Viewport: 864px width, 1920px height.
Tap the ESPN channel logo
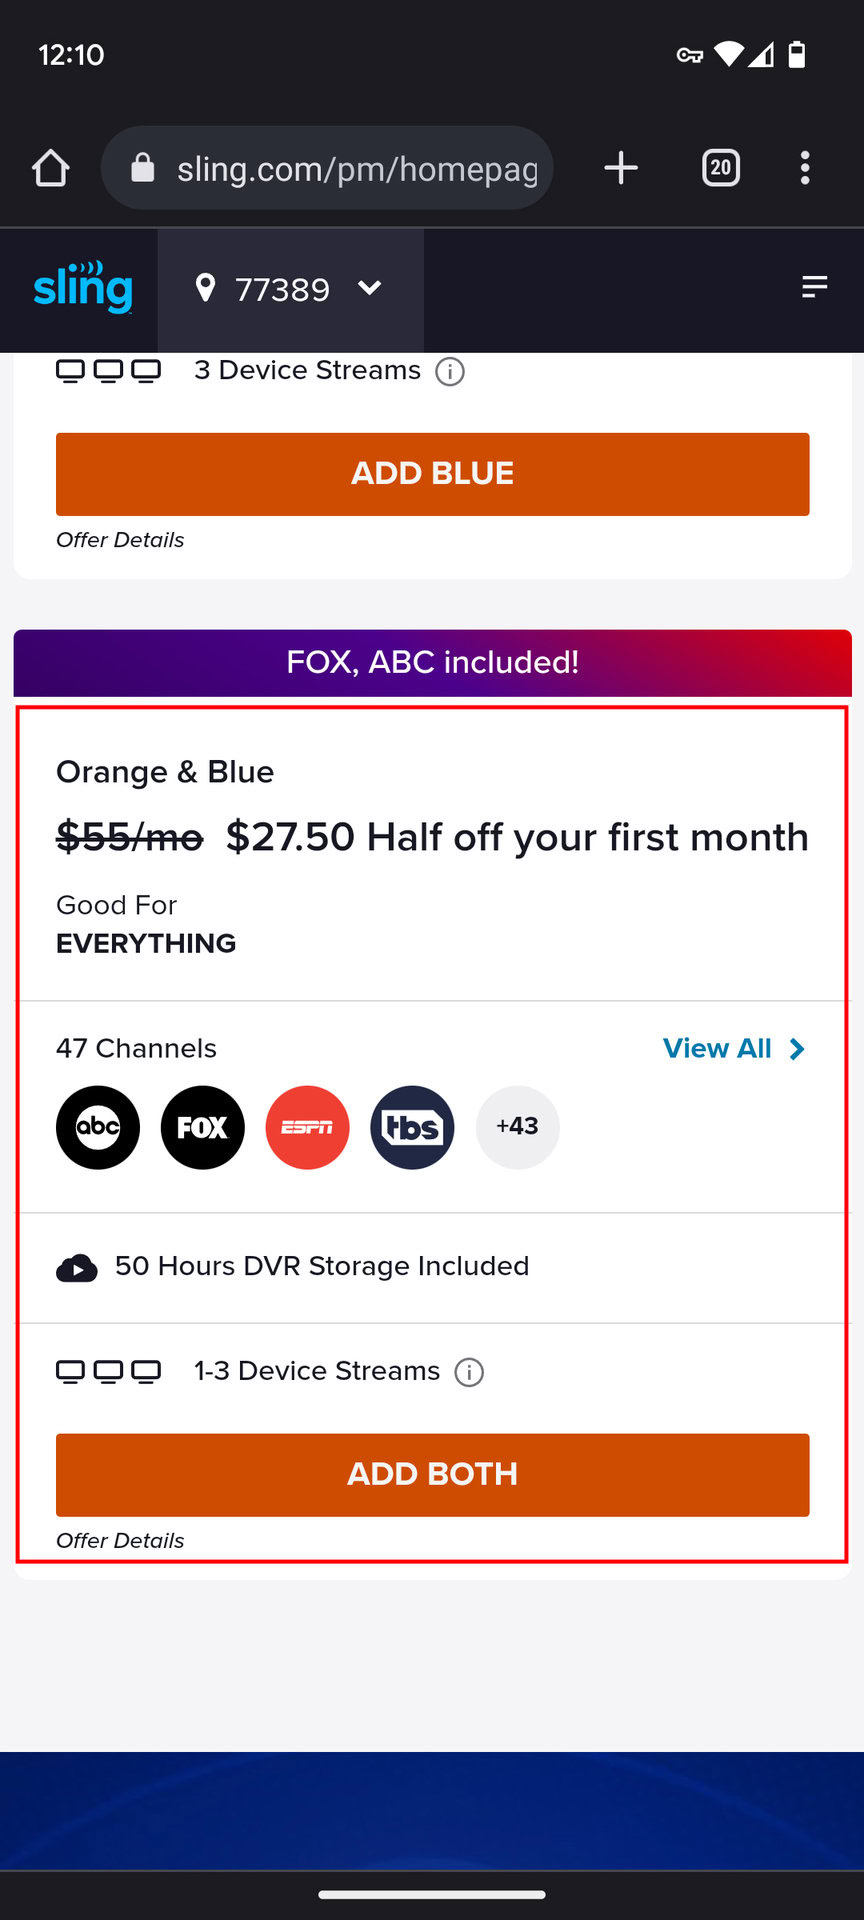click(x=308, y=1127)
